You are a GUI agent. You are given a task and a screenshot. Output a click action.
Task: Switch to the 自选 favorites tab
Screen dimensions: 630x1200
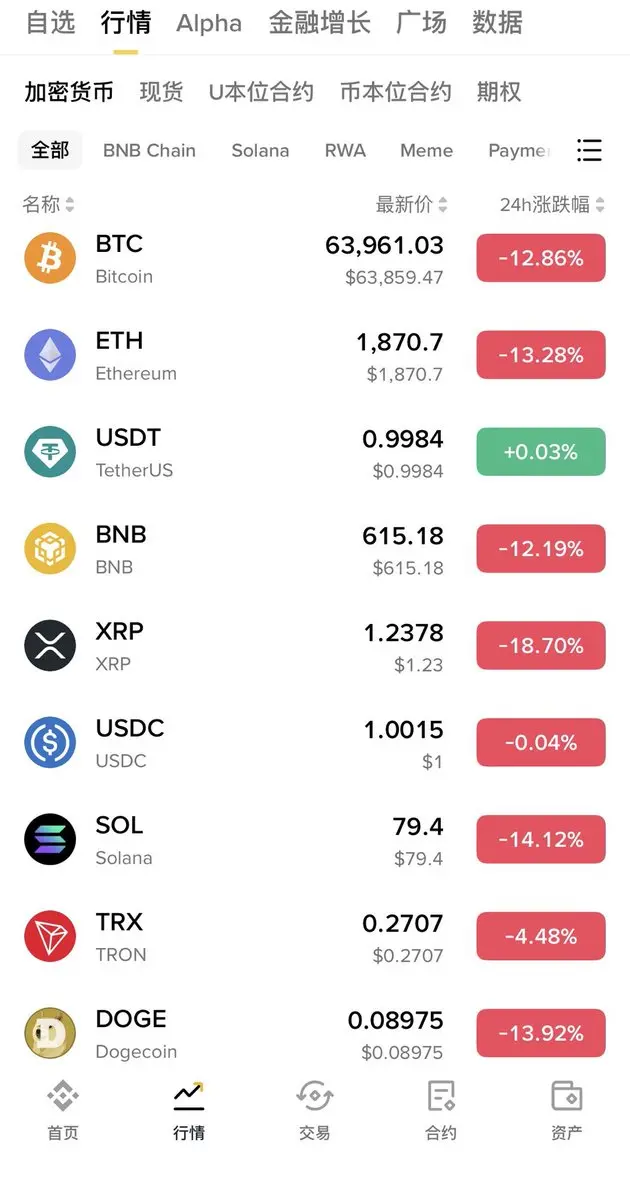pos(50,22)
